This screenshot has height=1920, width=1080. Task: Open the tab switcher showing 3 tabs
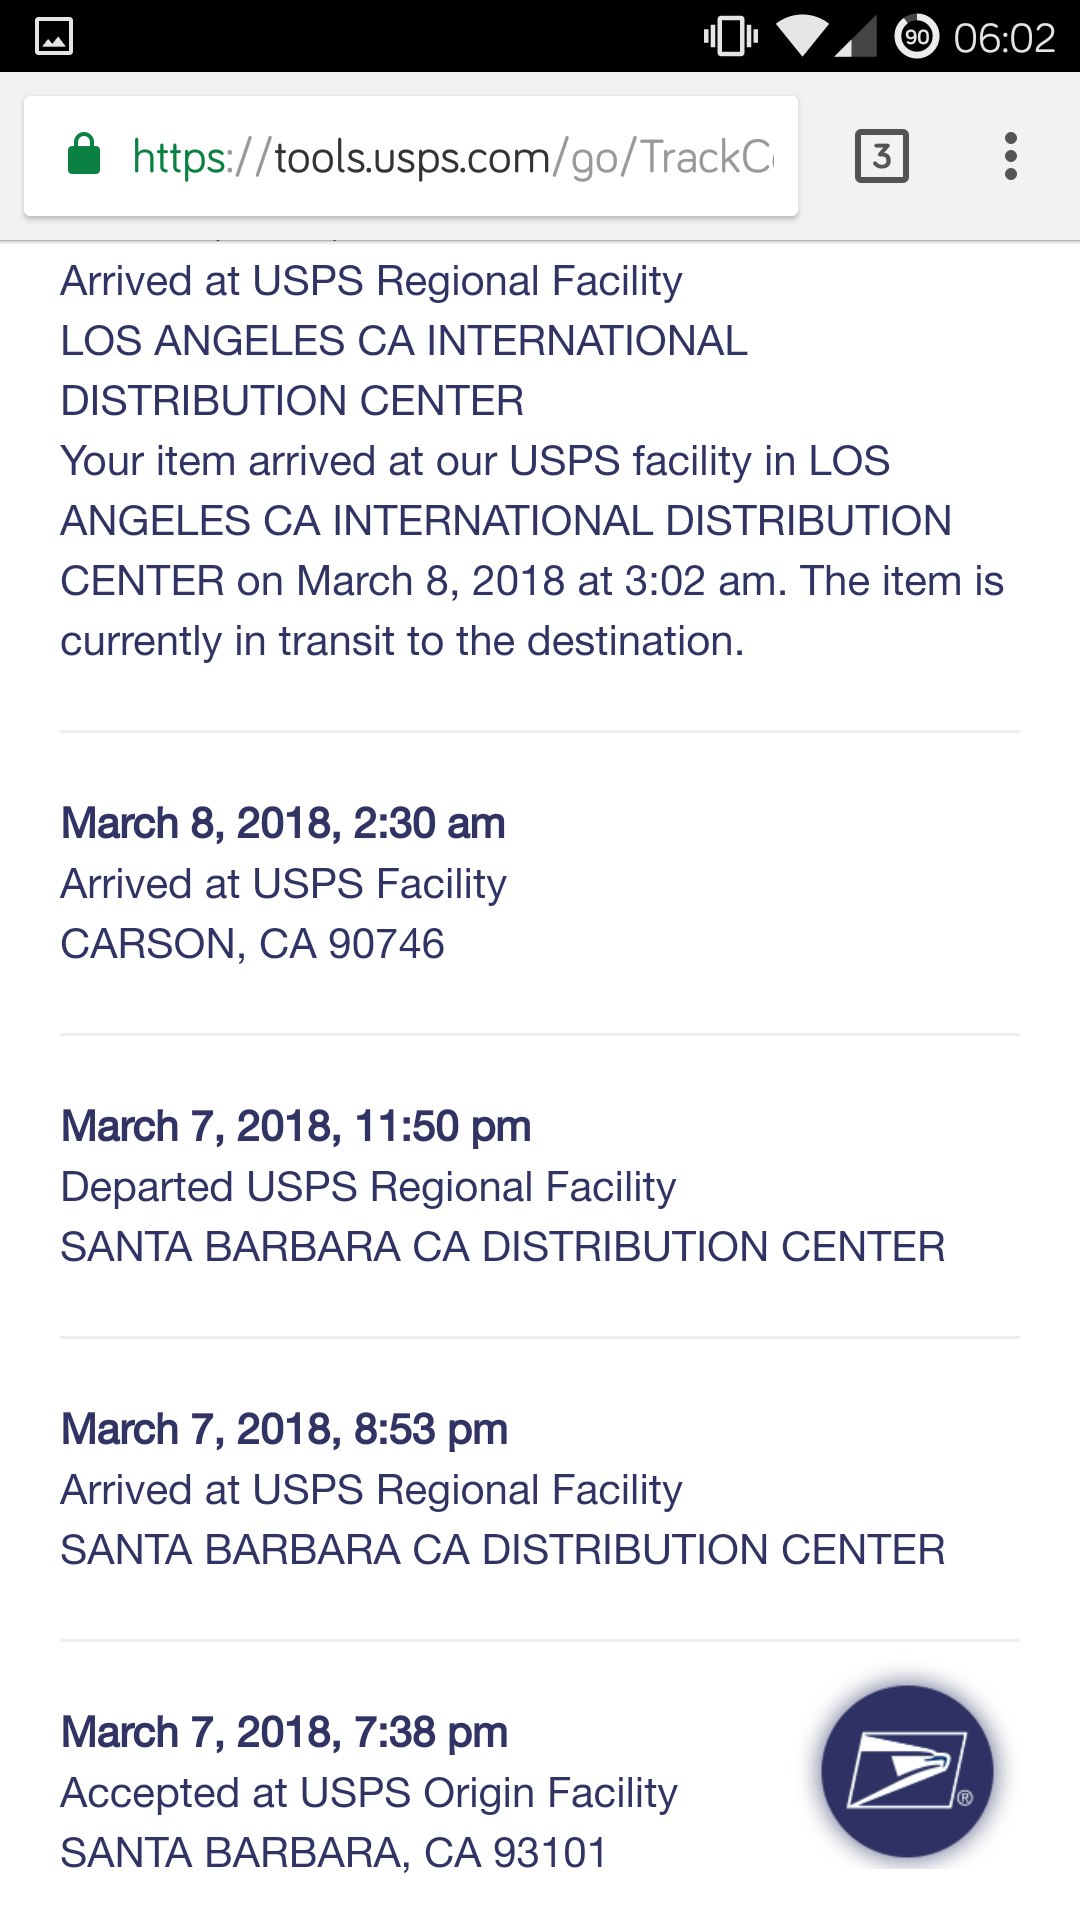pyautogui.click(x=881, y=156)
